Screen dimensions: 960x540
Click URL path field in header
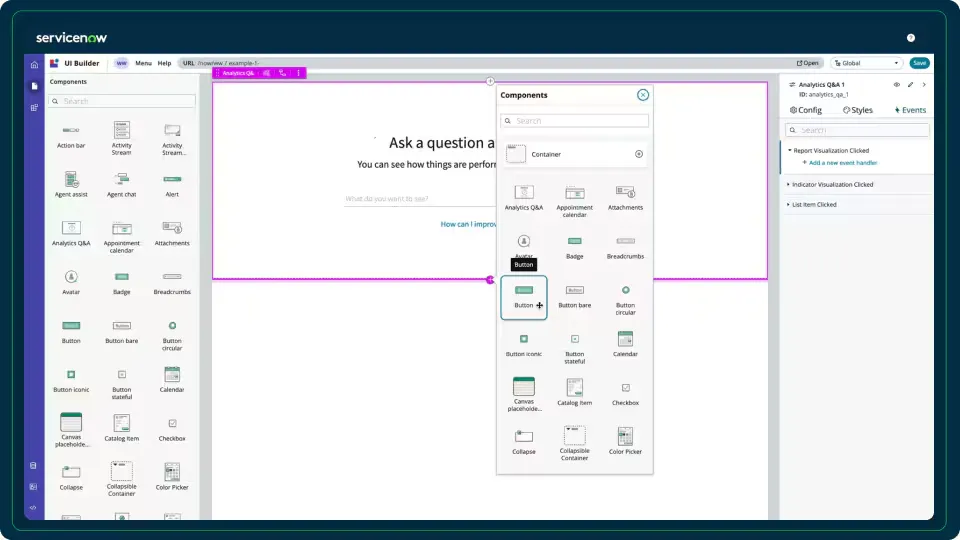pos(229,63)
